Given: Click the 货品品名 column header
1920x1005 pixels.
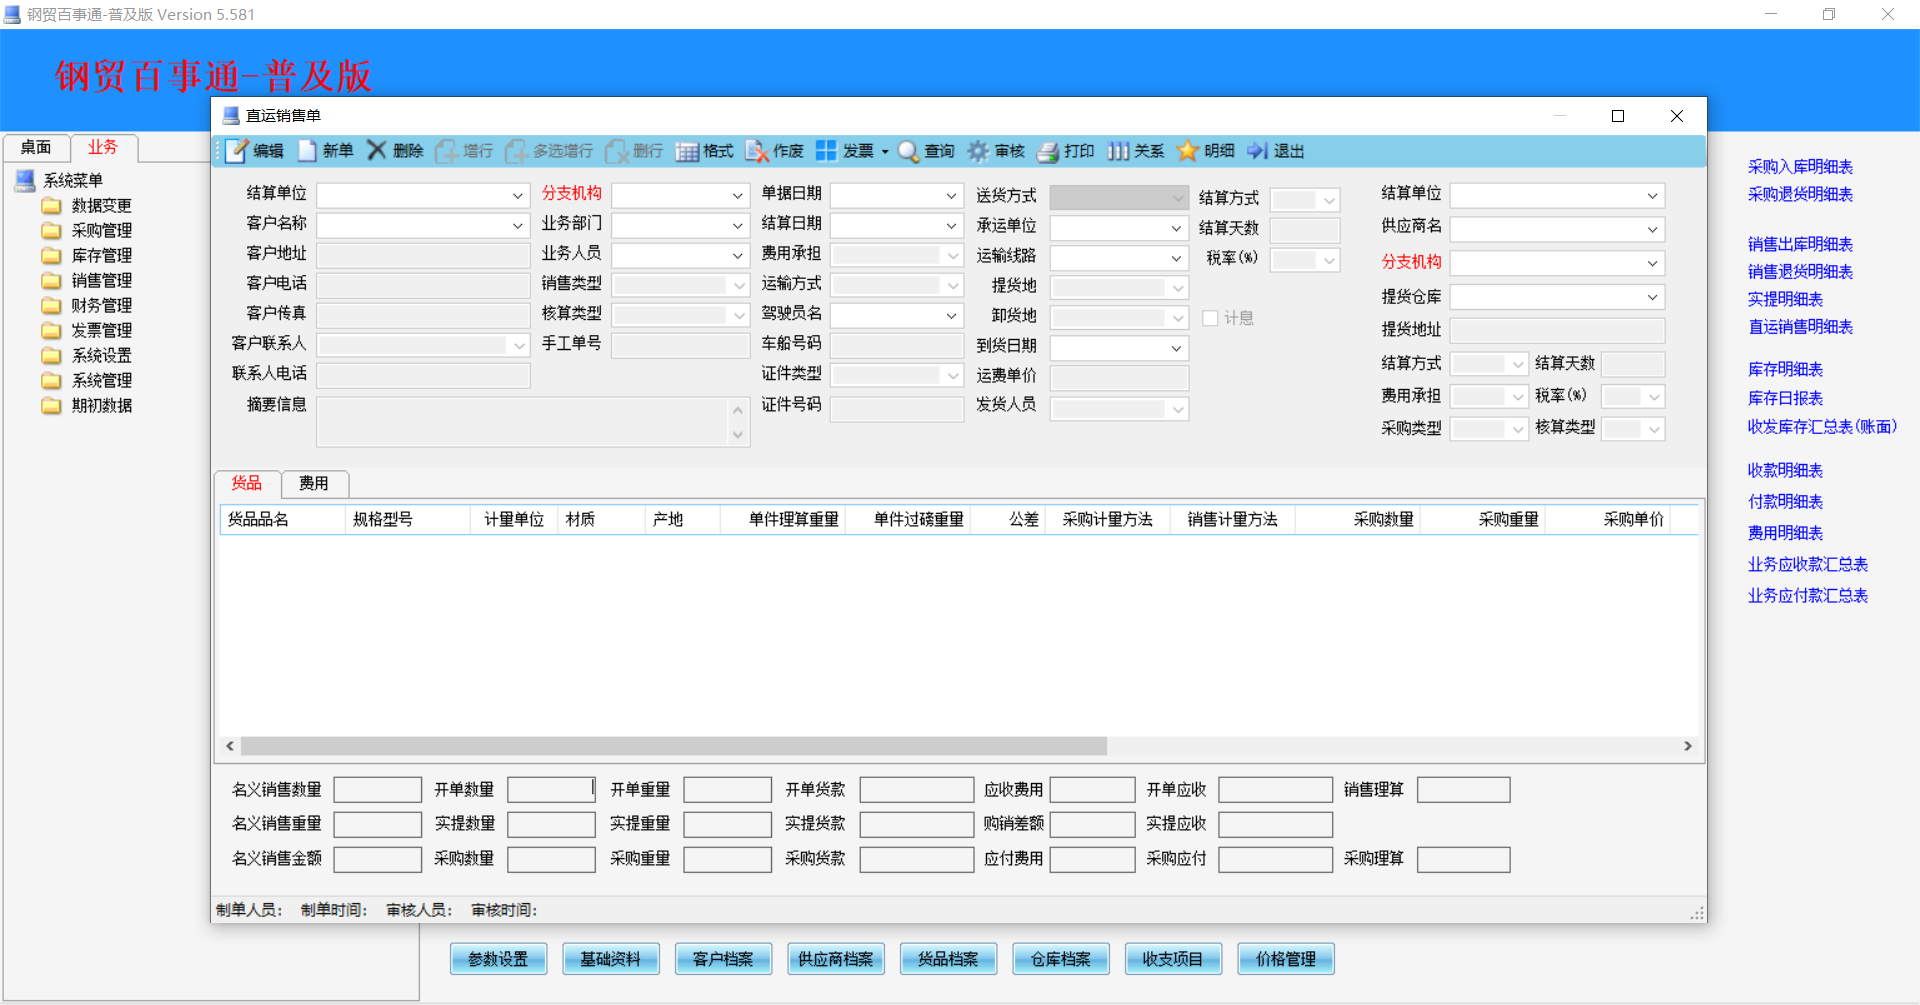Looking at the screenshot, I should click(x=283, y=520).
